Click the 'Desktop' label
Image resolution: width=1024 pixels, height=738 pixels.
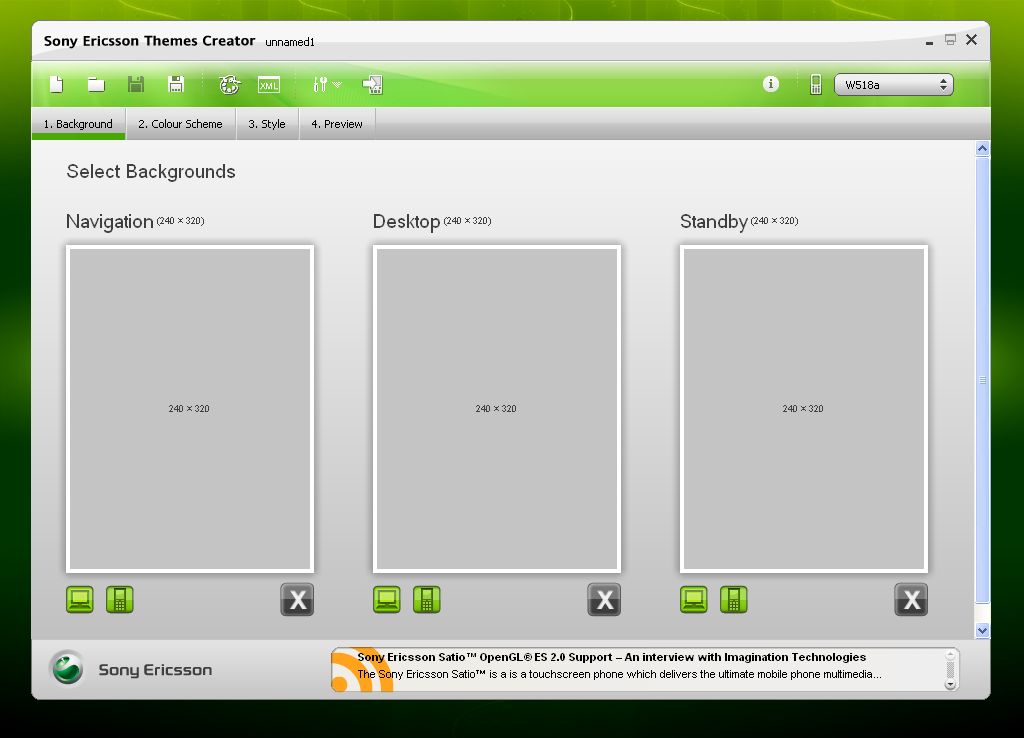pos(406,221)
